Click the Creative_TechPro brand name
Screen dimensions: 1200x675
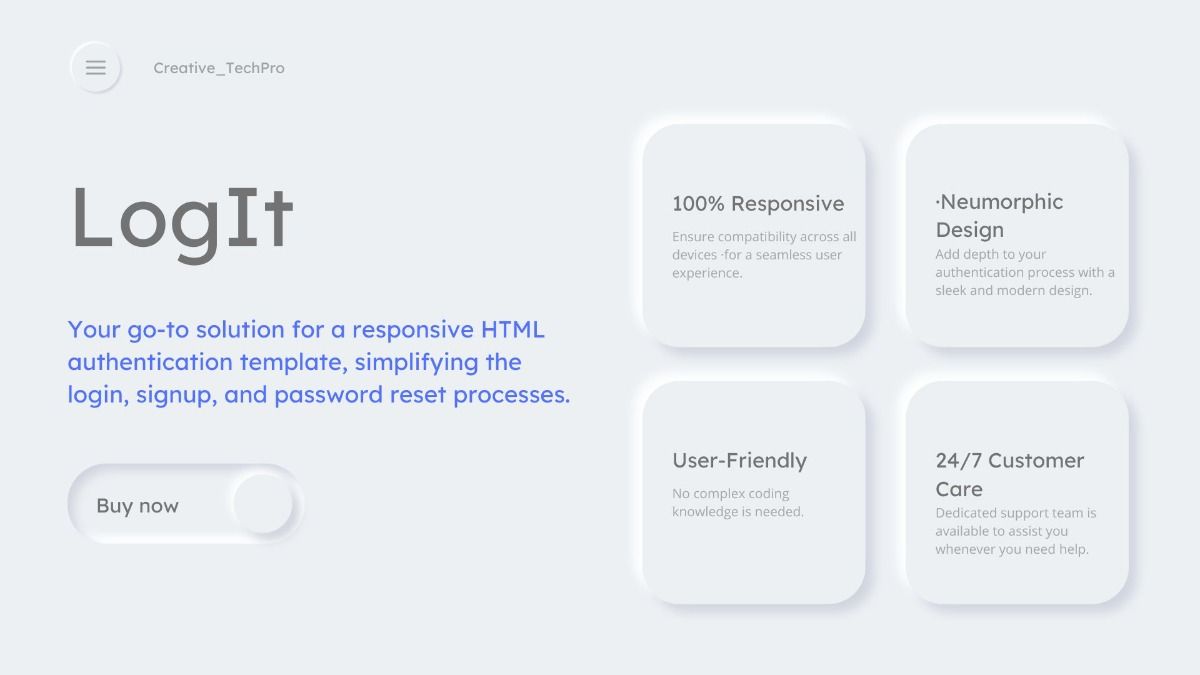point(219,68)
